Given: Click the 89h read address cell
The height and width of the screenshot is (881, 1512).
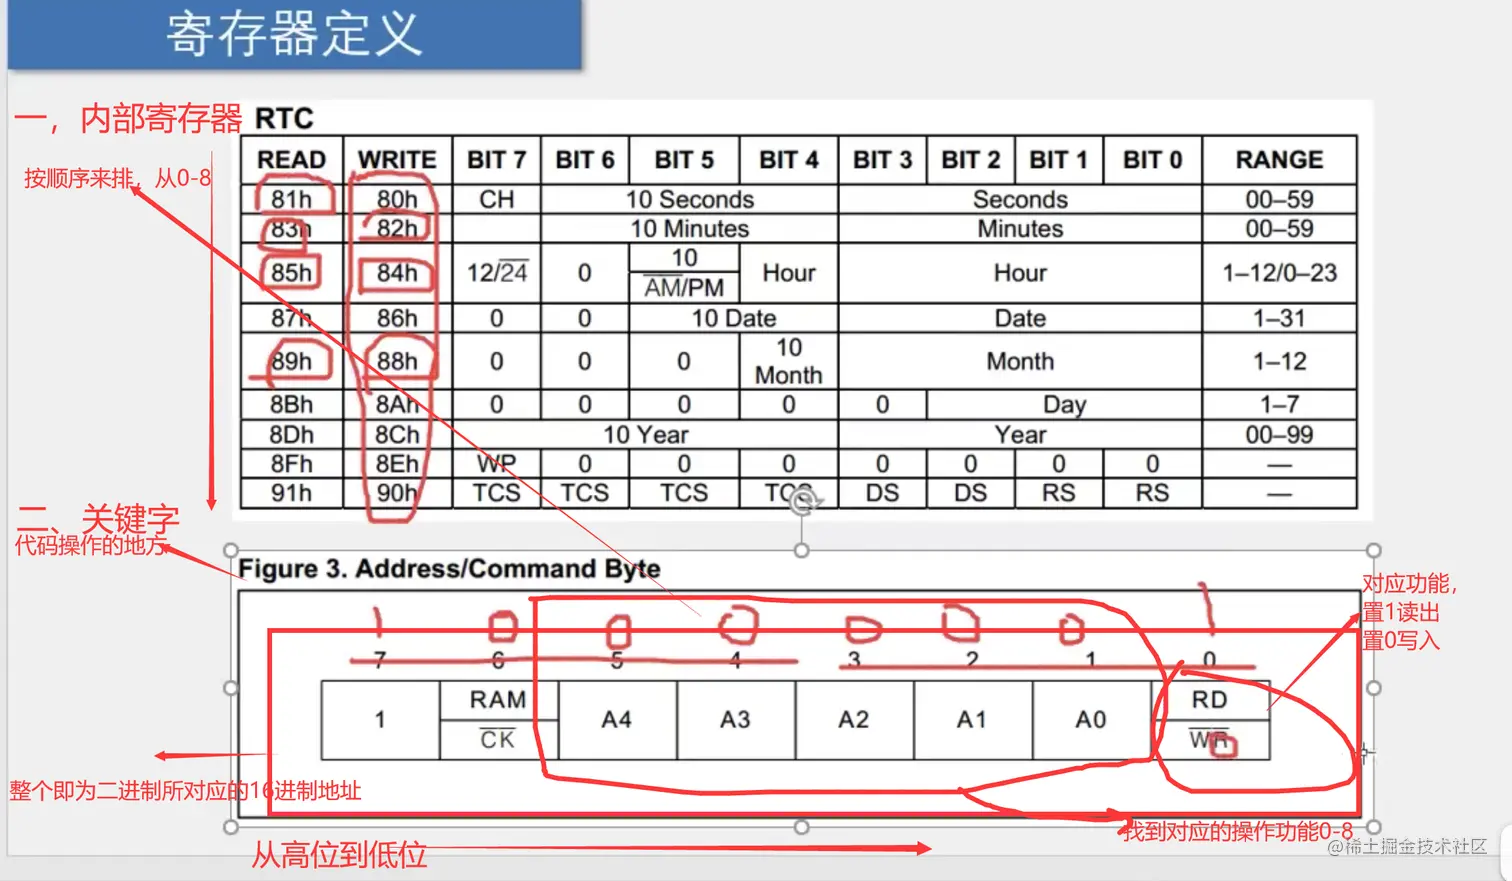Looking at the screenshot, I should tap(291, 361).
